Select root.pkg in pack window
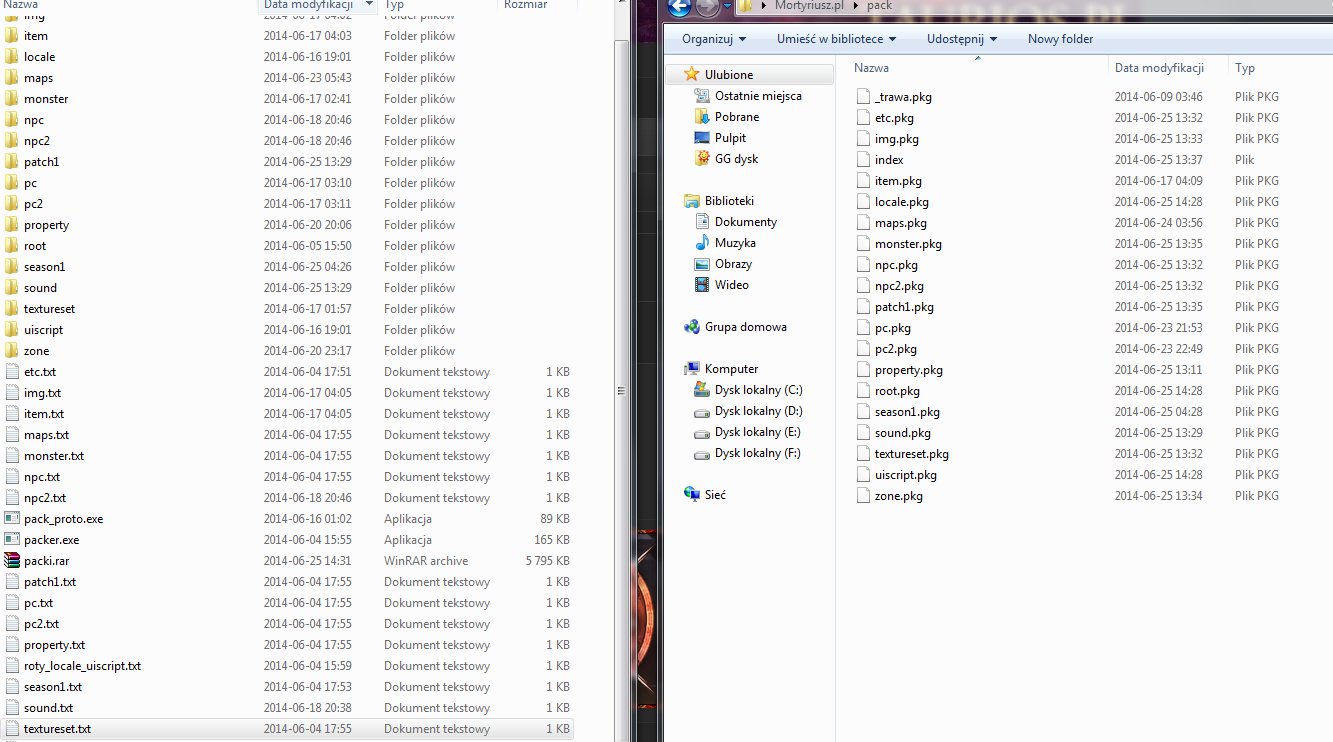Image resolution: width=1333 pixels, height=742 pixels. (897, 391)
